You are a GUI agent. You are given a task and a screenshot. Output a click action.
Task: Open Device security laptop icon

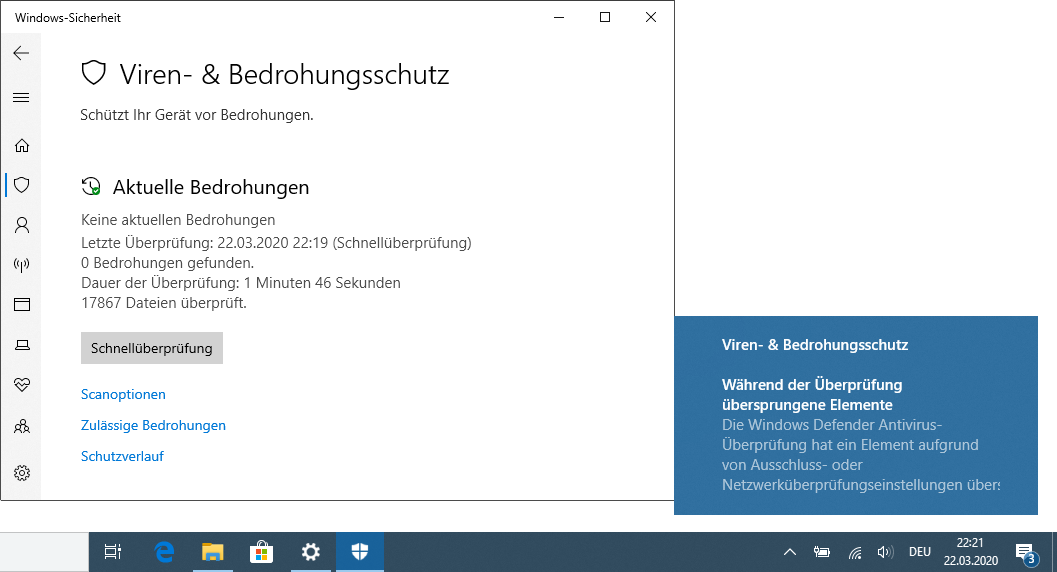(x=22, y=345)
